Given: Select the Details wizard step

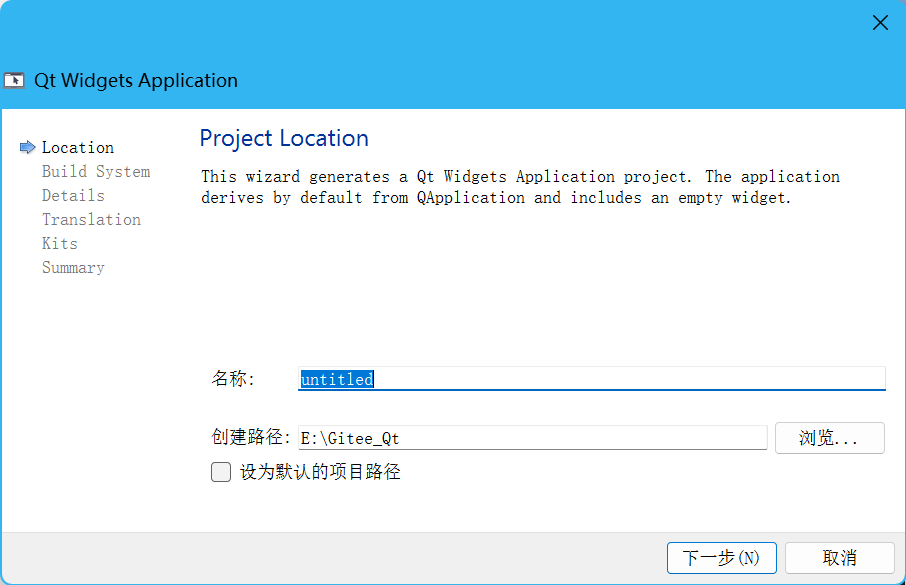Looking at the screenshot, I should (73, 195).
